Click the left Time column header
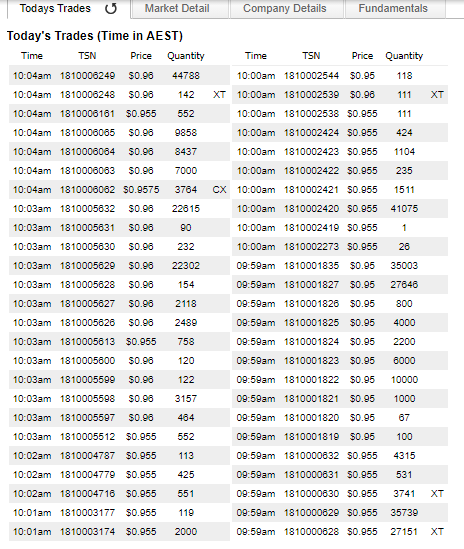The image size is (464, 549). [32, 56]
